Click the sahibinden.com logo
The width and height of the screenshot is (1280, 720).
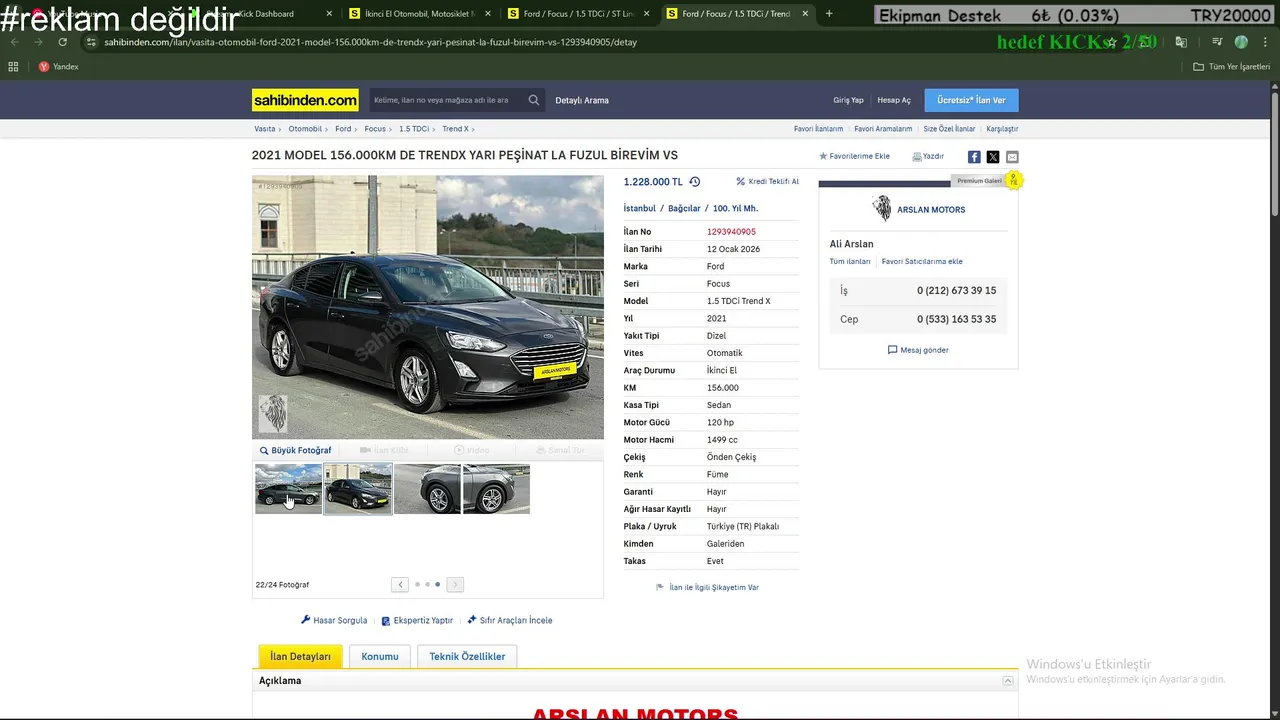click(x=305, y=100)
